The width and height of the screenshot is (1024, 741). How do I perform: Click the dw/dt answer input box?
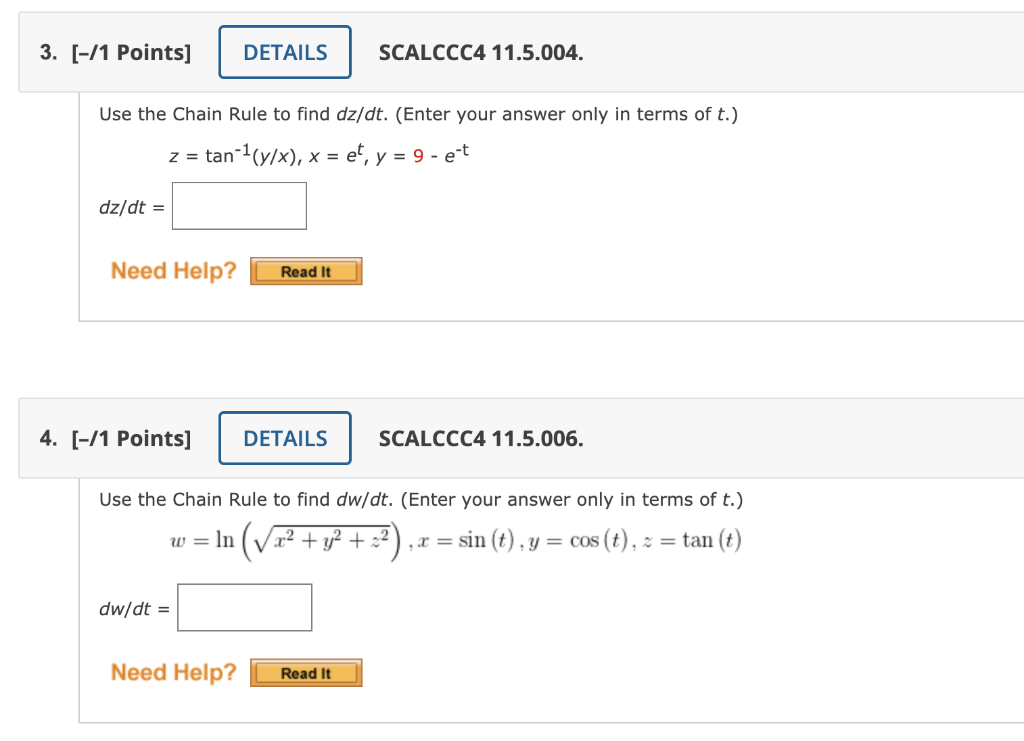(x=243, y=606)
